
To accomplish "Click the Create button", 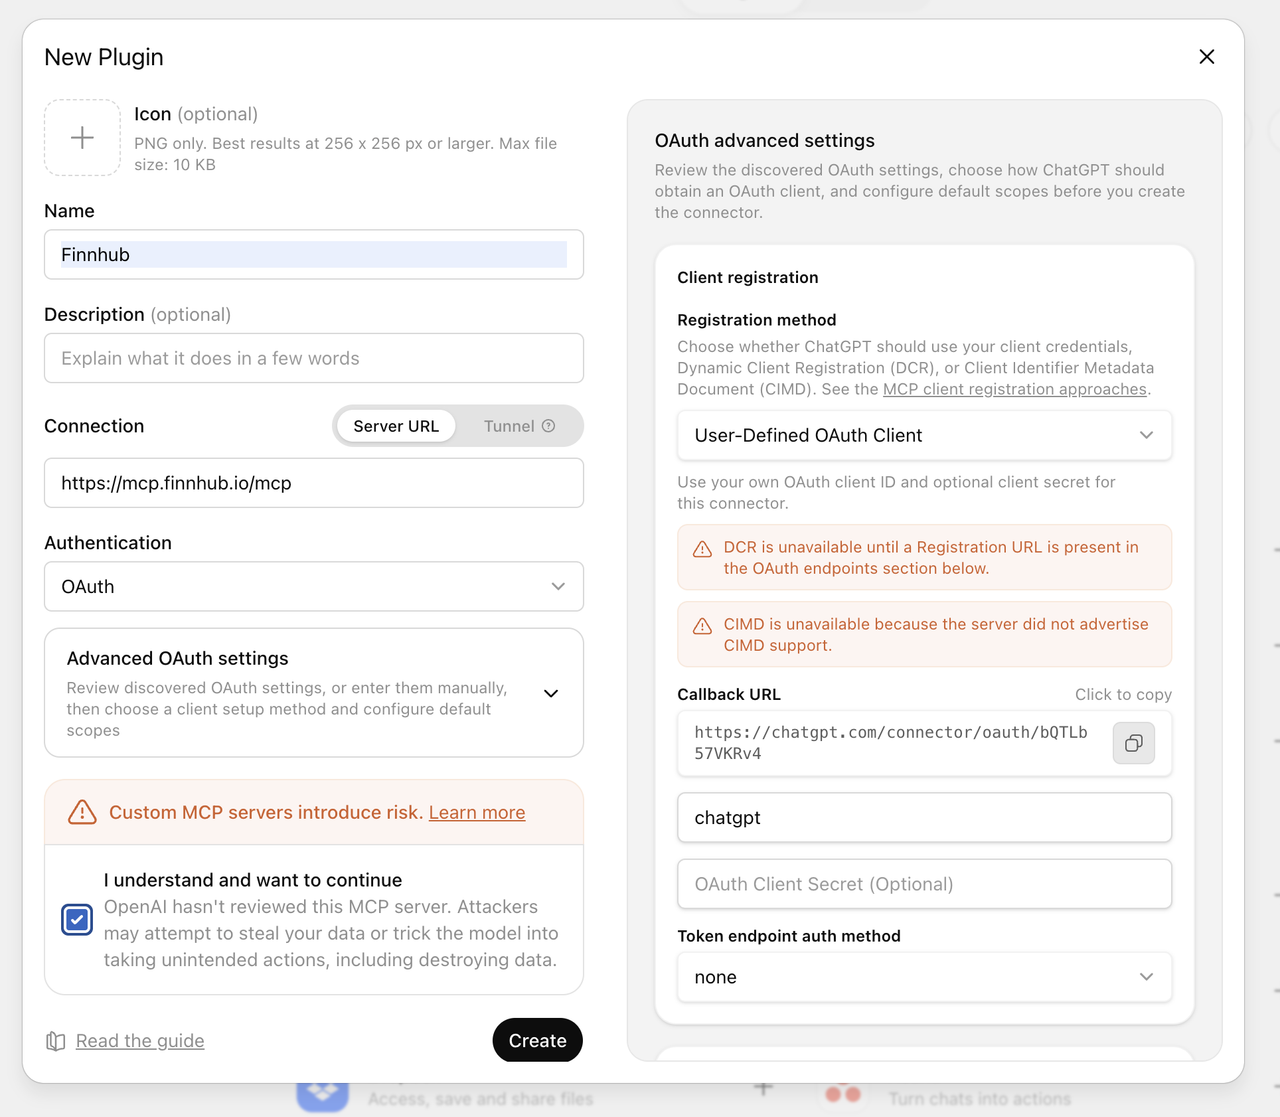I will [538, 1040].
